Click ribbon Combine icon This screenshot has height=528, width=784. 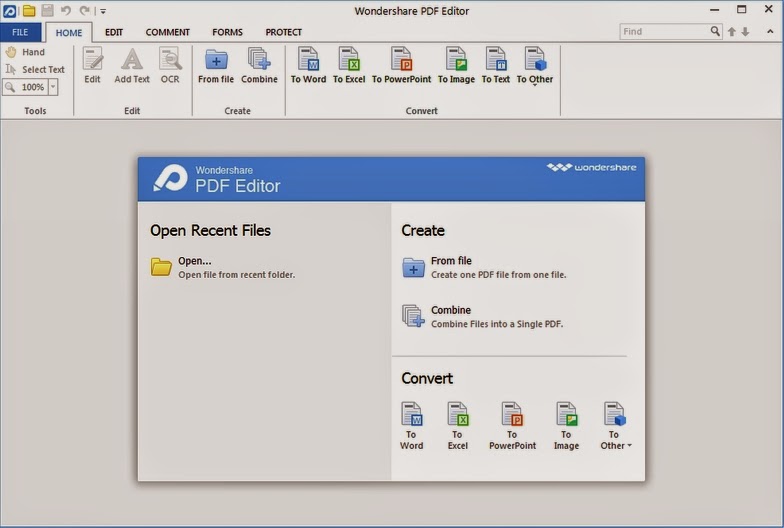pyautogui.click(x=259, y=66)
